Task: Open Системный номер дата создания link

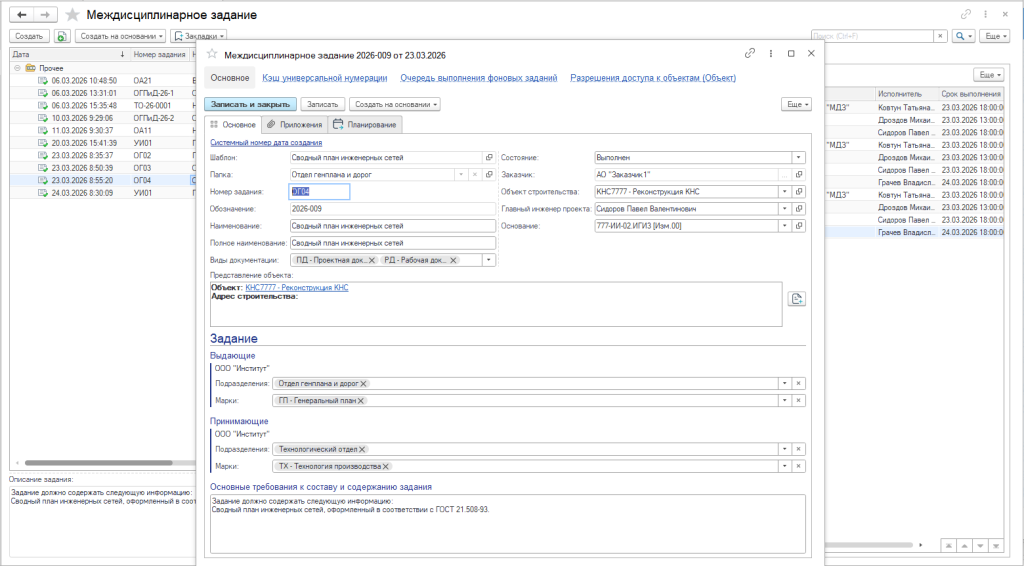Action: (266, 142)
